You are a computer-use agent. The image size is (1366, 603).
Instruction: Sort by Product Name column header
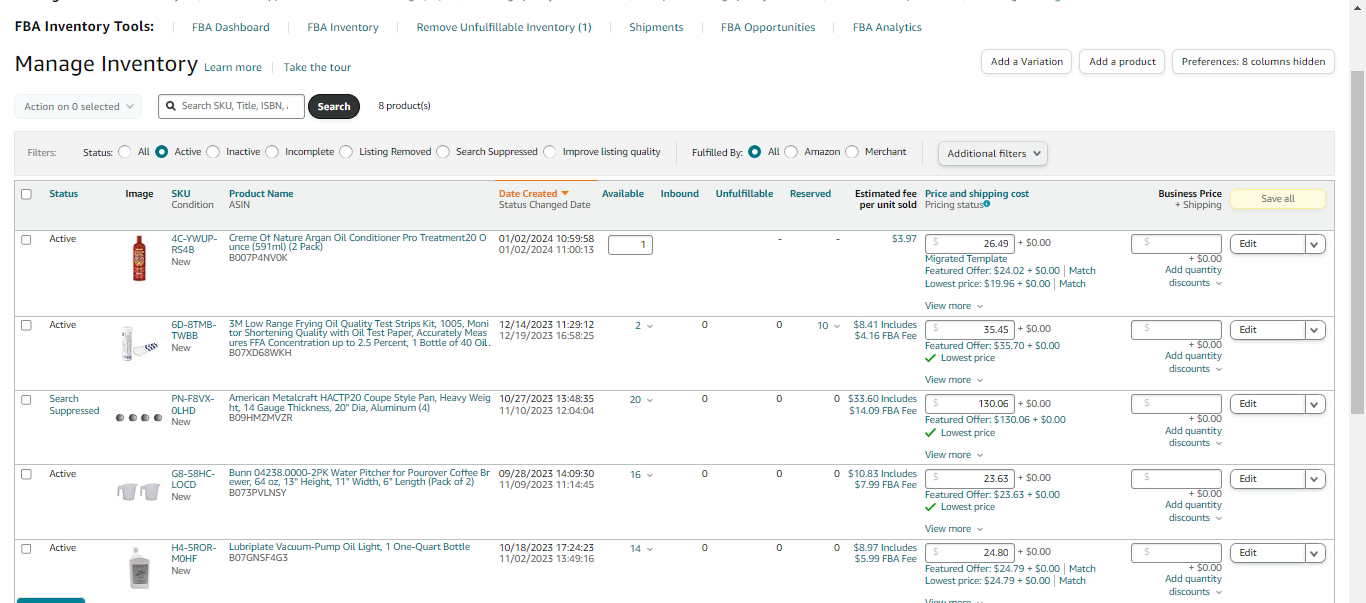261,194
